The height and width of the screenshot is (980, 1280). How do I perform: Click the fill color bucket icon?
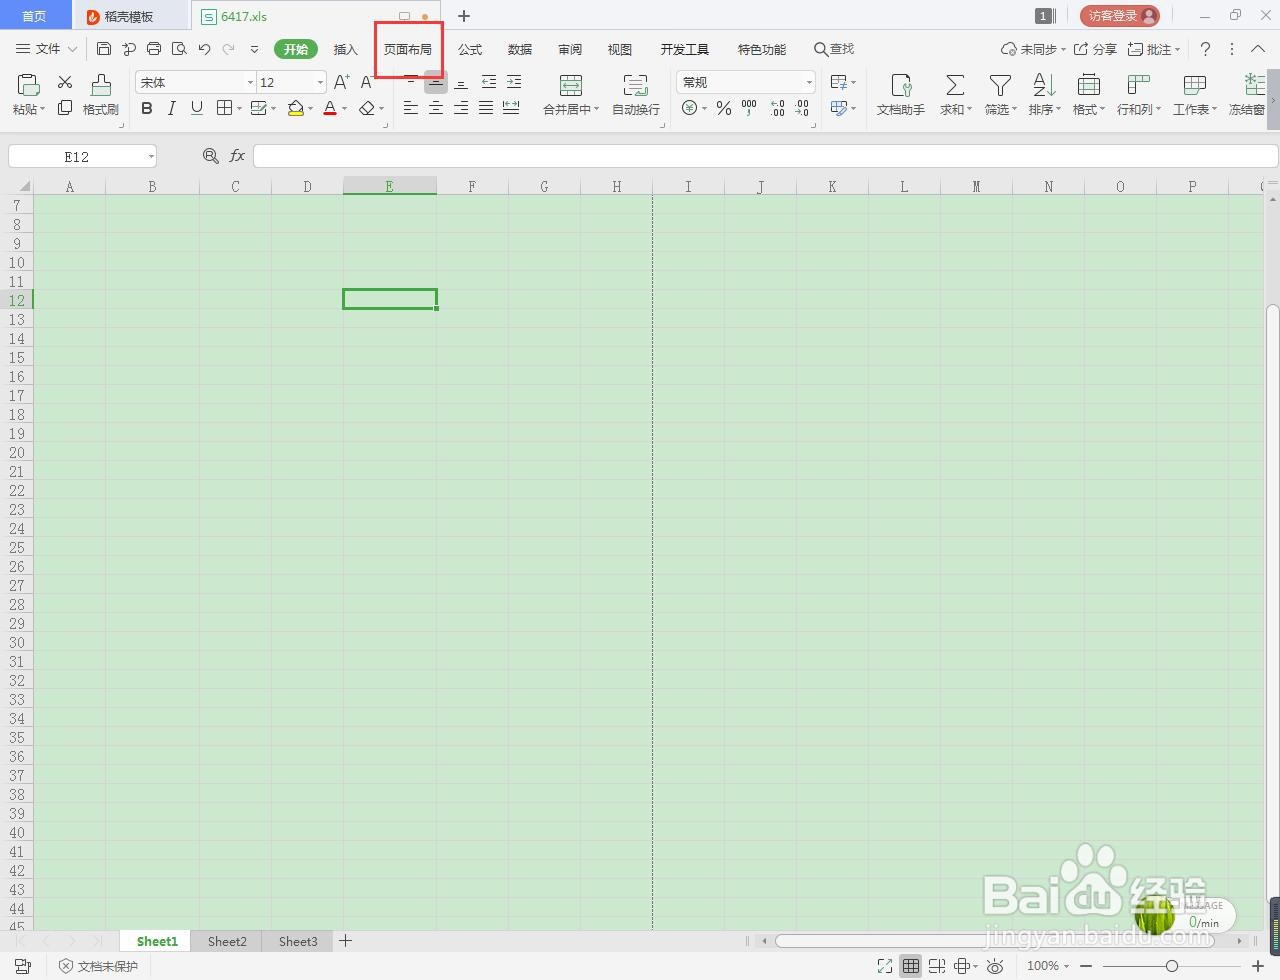click(295, 108)
